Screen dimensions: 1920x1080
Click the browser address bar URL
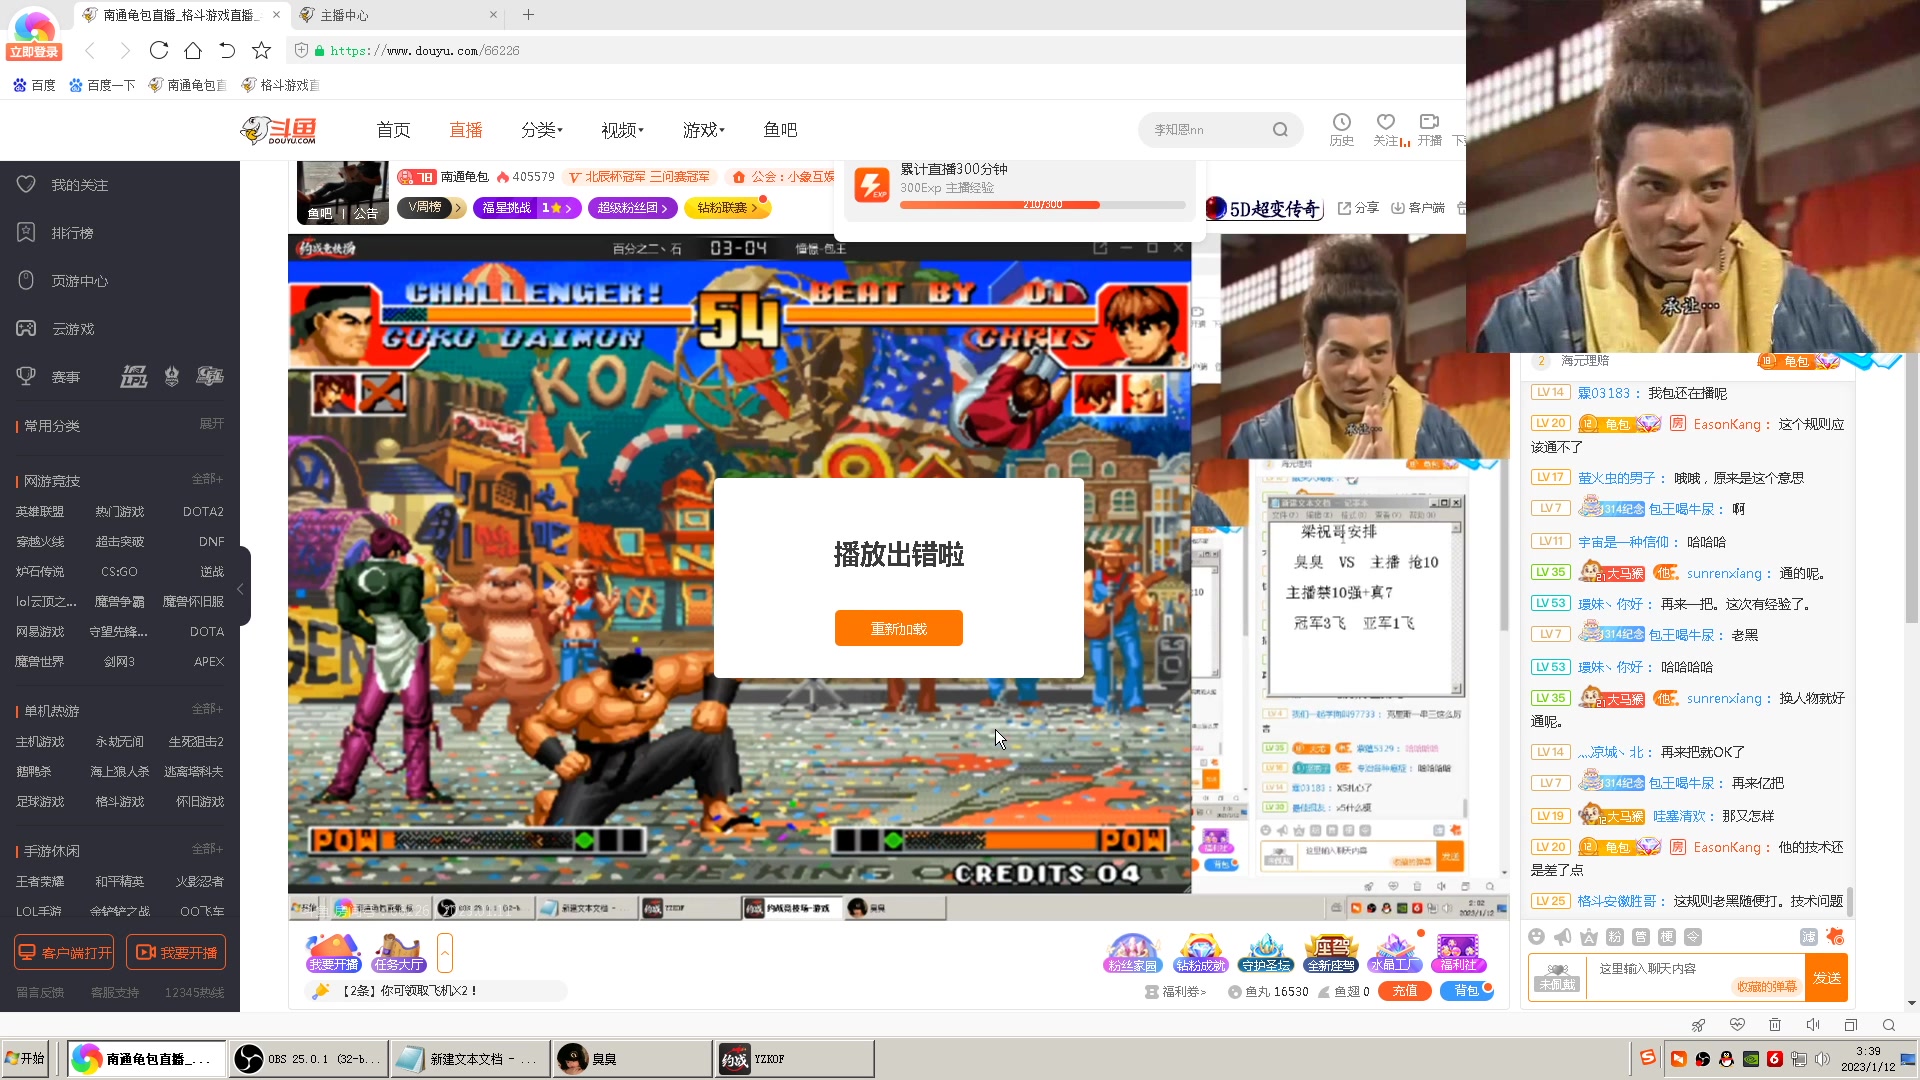point(425,50)
